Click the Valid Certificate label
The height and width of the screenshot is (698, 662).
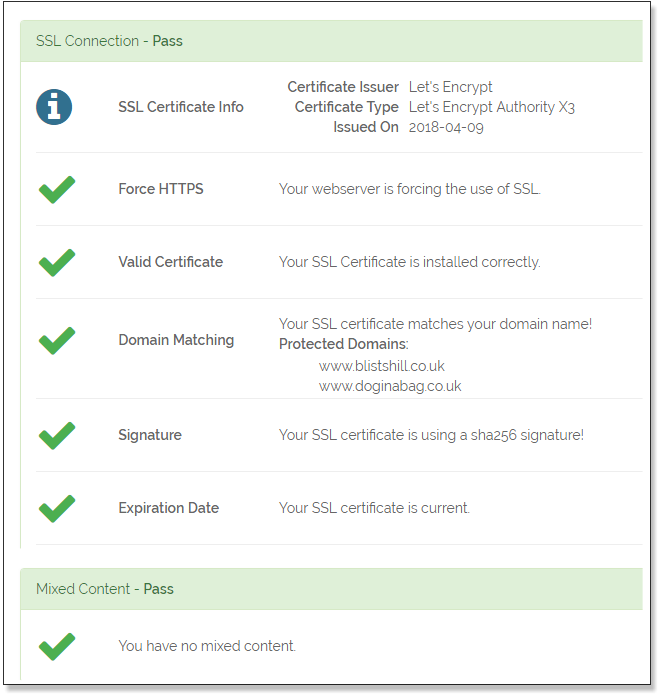point(171,262)
